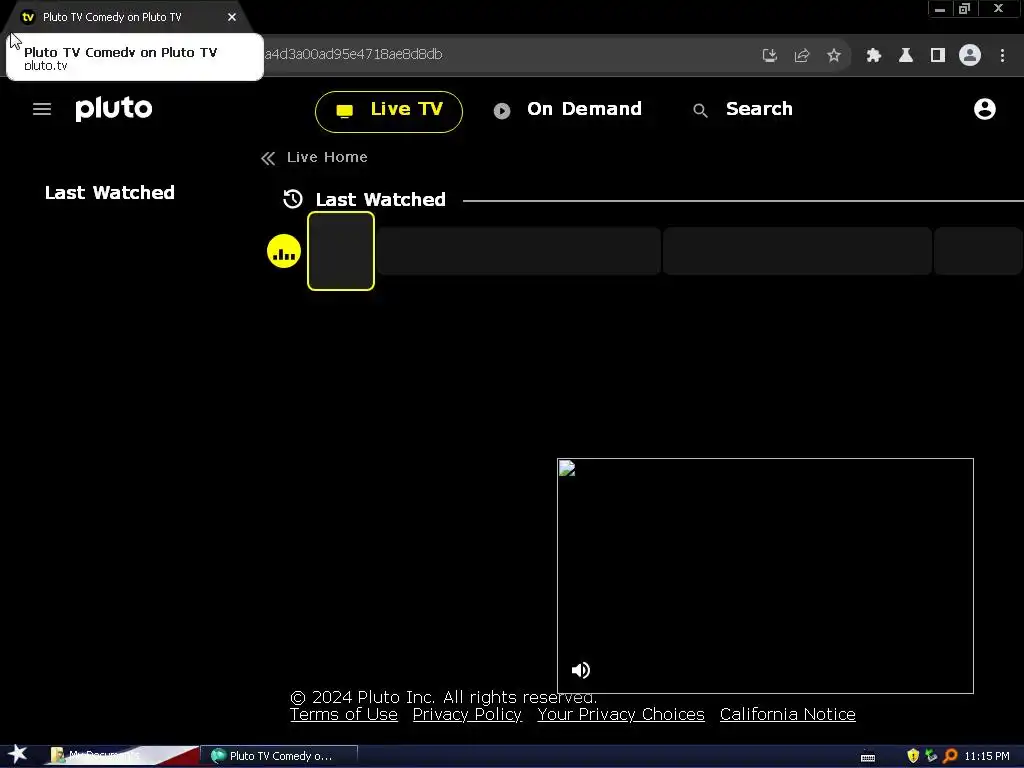
Task: Select the Pluto TV Comedy browser tab
Action: pyautogui.click(x=127, y=17)
